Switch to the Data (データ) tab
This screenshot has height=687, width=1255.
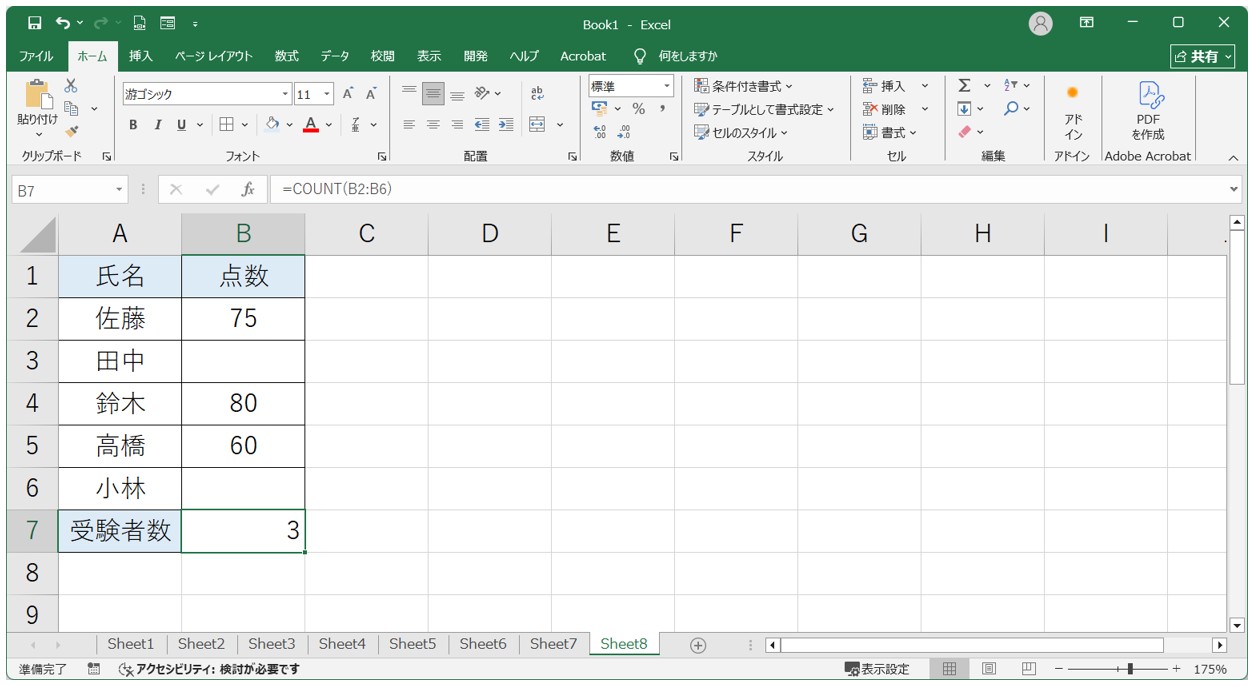point(335,56)
